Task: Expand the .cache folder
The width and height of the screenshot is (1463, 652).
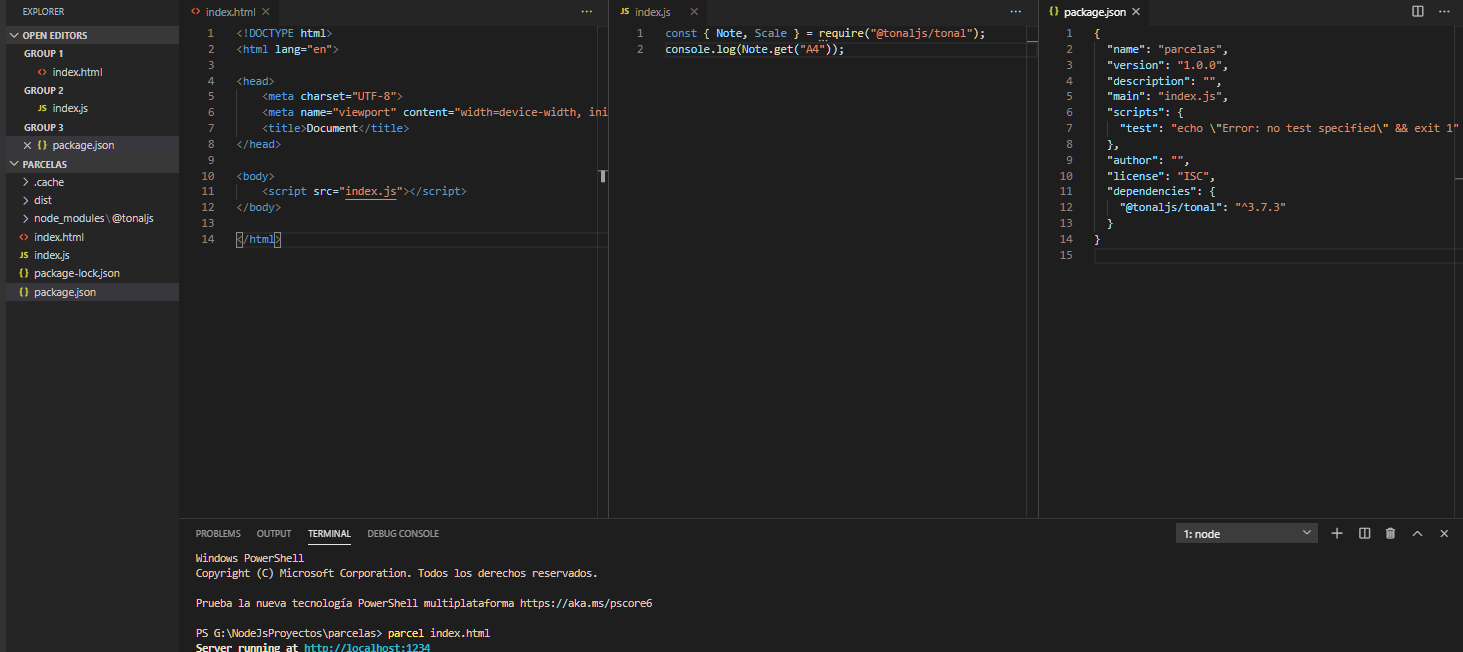Action: pyautogui.click(x=92, y=182)
